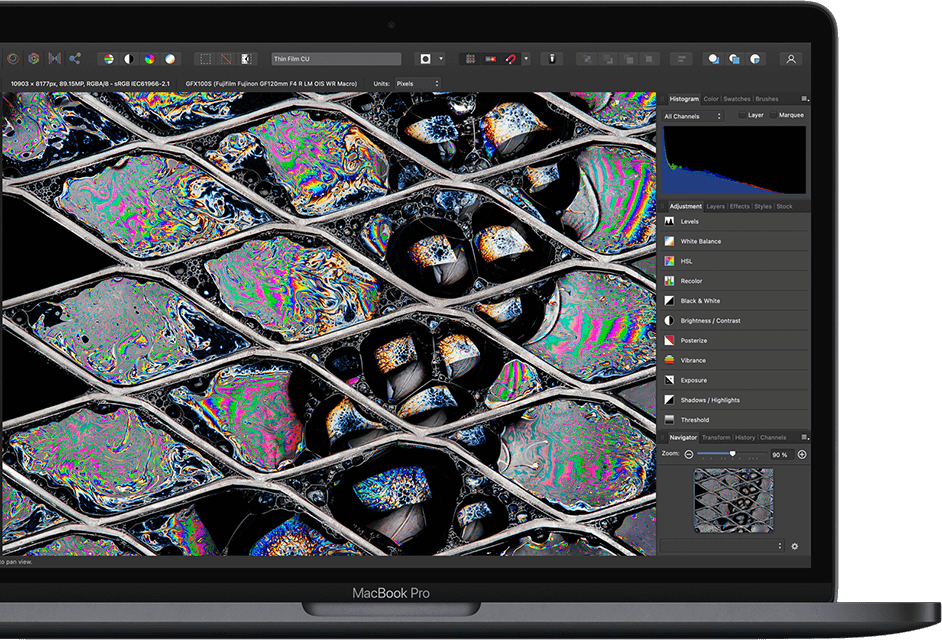This screenshot has height=640, width=942.
Task: Enable the Layer checkbox in Histogram
Action: [x=742, y=116]
